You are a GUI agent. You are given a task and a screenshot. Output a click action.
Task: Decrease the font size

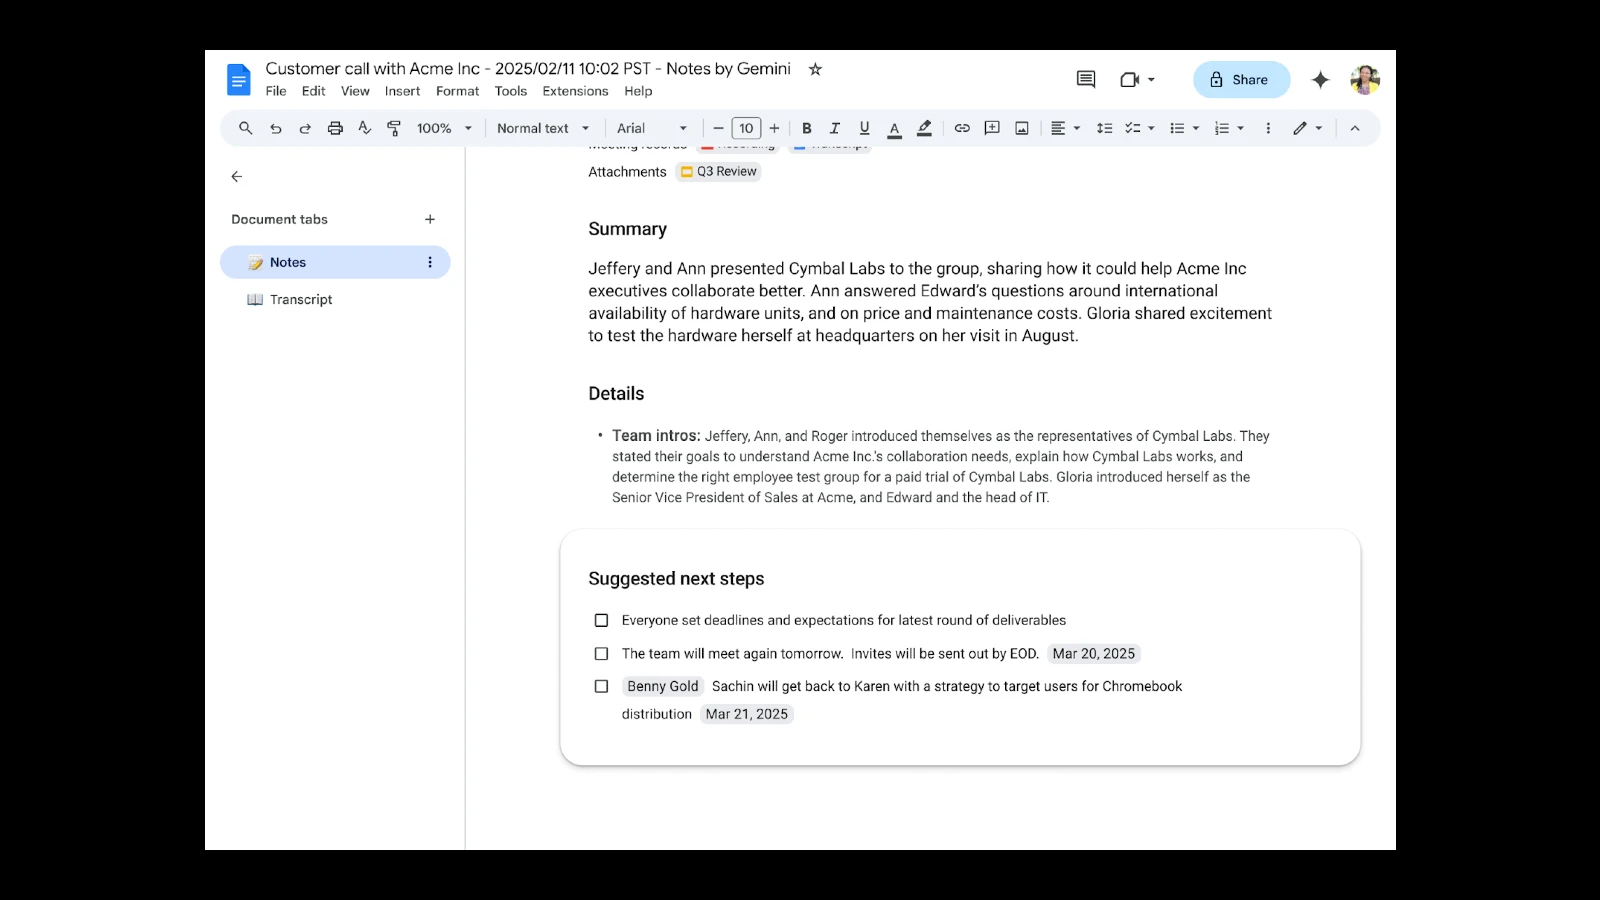coord(718,128)
